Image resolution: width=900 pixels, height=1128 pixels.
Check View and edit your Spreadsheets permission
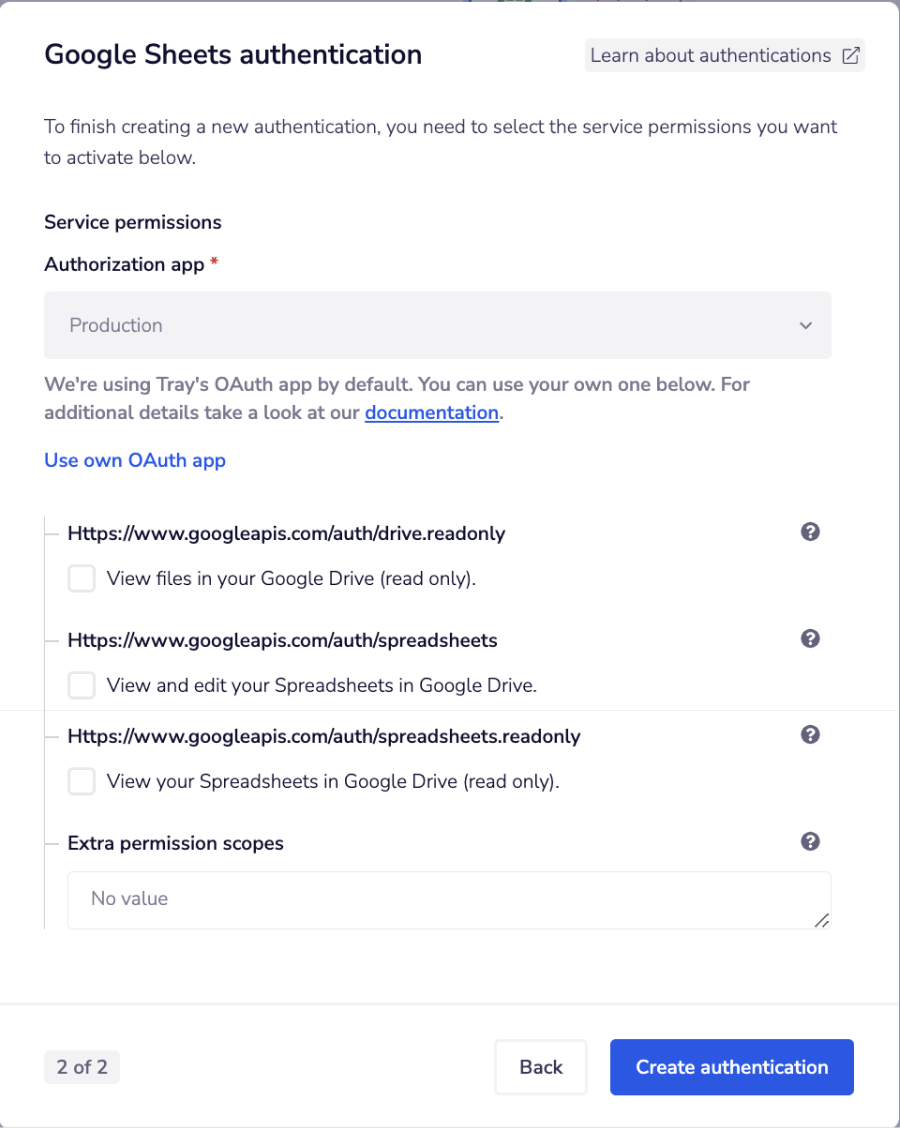[81, 685]
